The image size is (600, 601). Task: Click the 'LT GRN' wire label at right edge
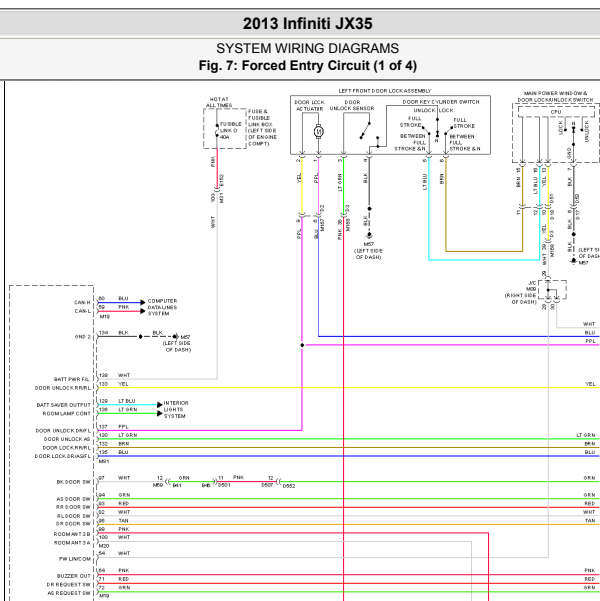[586, 435]
